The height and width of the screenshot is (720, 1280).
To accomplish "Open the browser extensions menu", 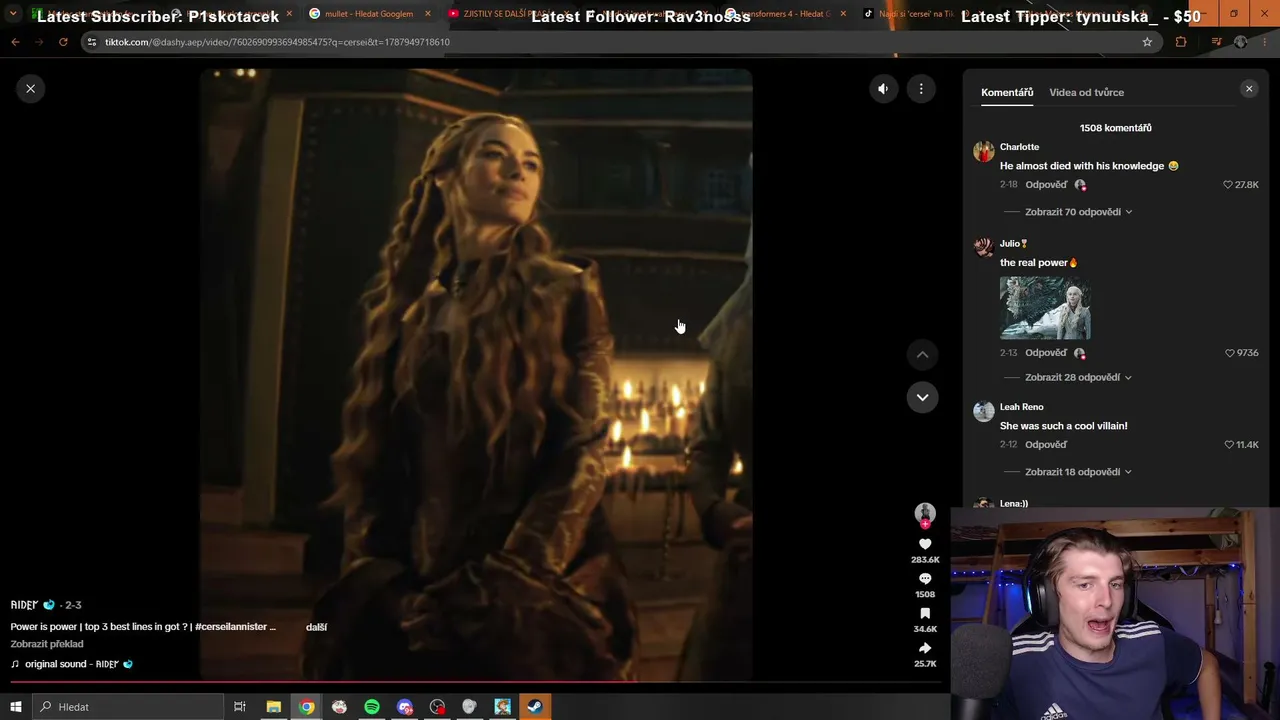I will click(x=1181, y=42).
